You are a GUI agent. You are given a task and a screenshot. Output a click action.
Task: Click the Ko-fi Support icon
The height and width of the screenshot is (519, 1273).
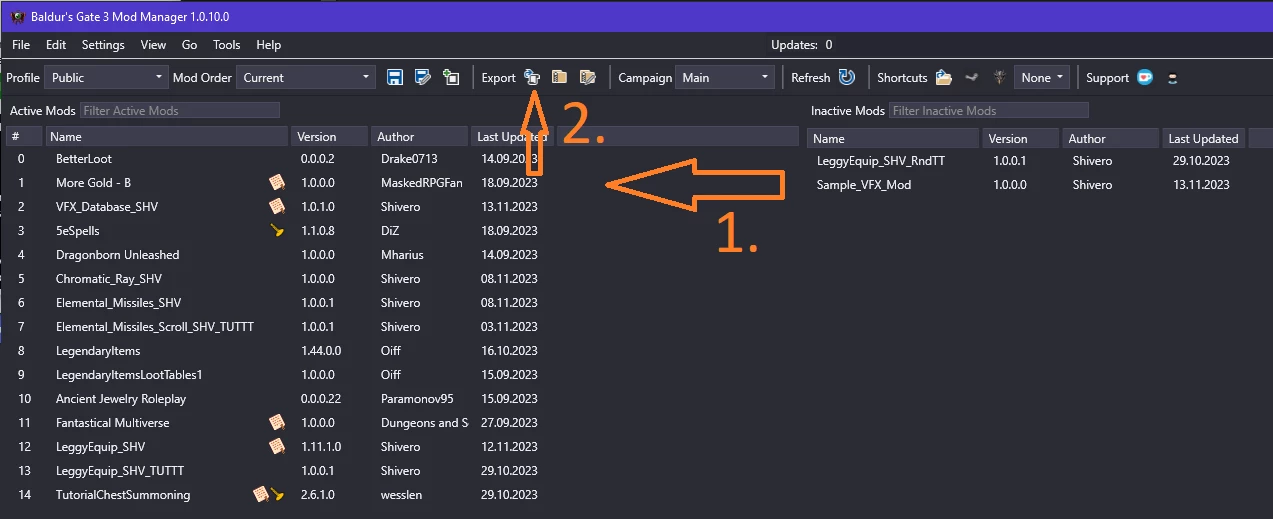click(1145, 77)
